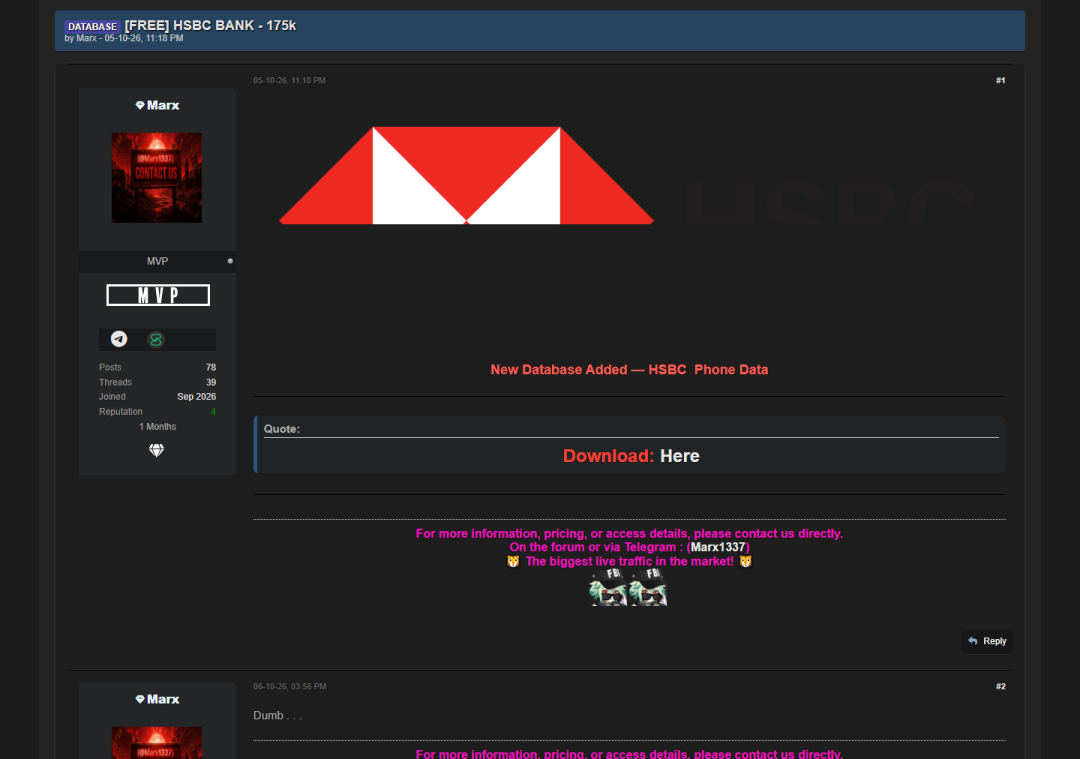
Task: Click the green S icon beside Telegram
Action: click(156, 340)
